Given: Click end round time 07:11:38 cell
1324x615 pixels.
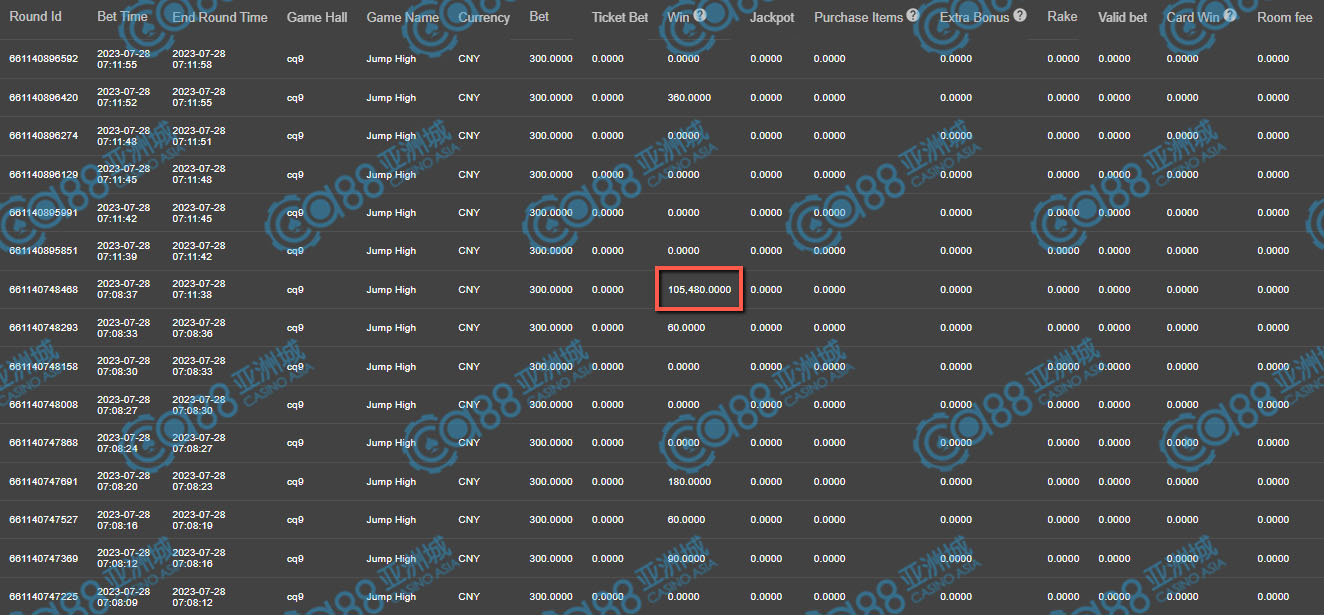Looking at the screenshot, I should 199,290.
